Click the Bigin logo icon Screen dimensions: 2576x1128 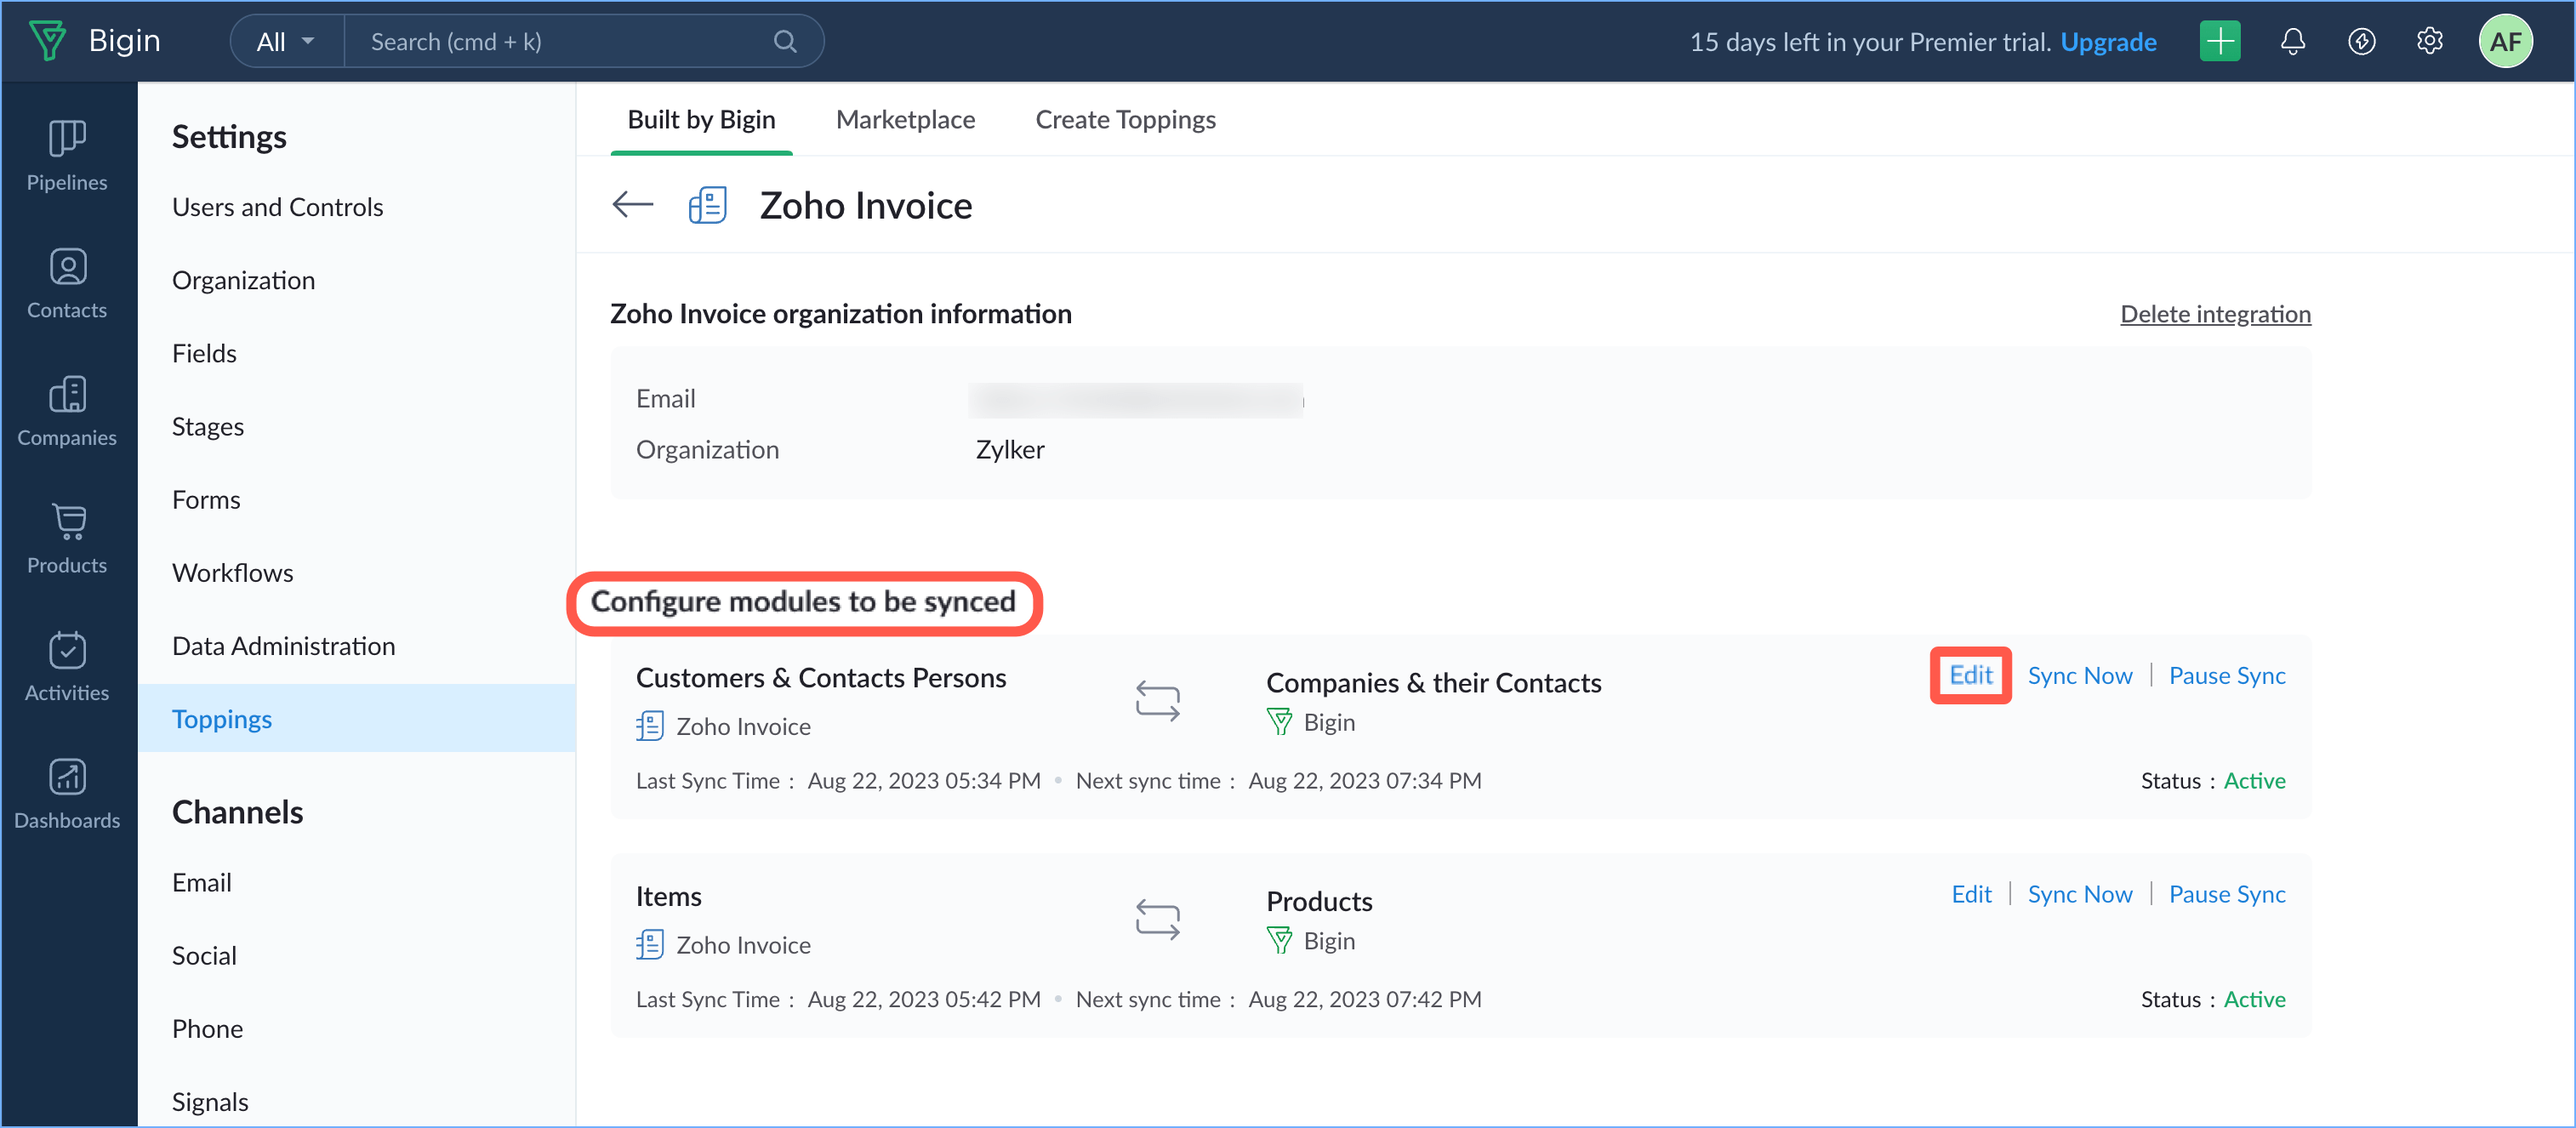(47, 41)
